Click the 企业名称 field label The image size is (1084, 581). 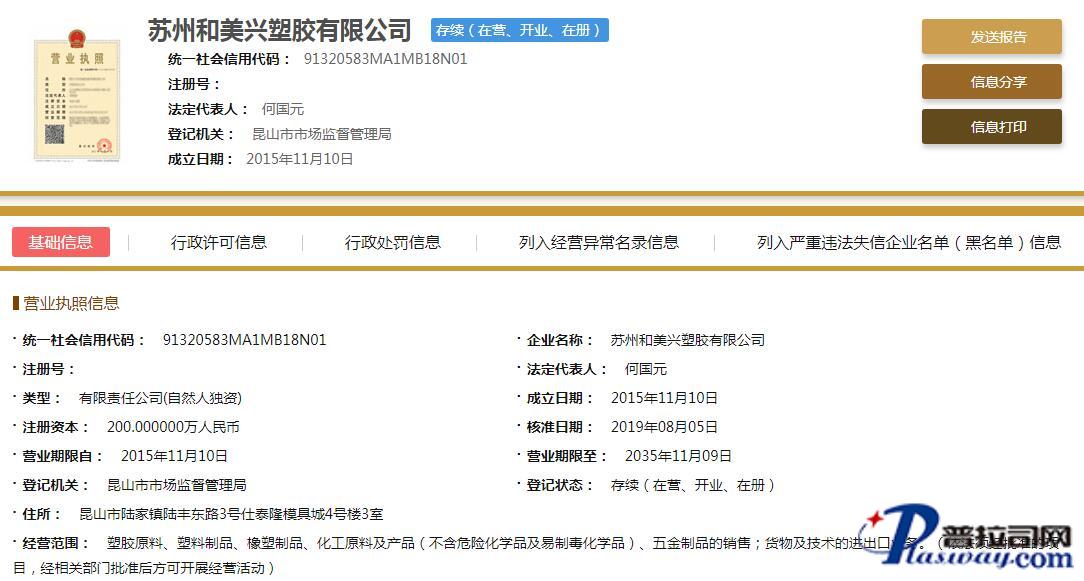tap(559, 340)
